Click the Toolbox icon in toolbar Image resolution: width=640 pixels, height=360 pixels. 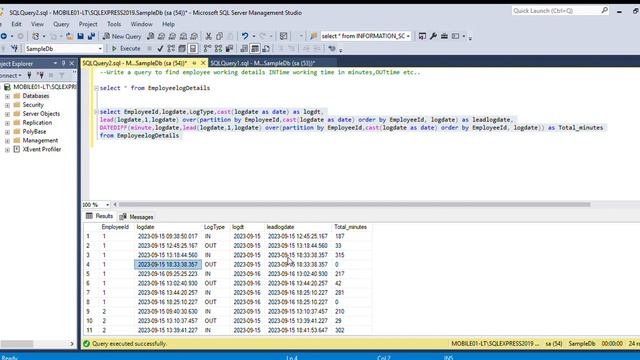pos(444,36)
